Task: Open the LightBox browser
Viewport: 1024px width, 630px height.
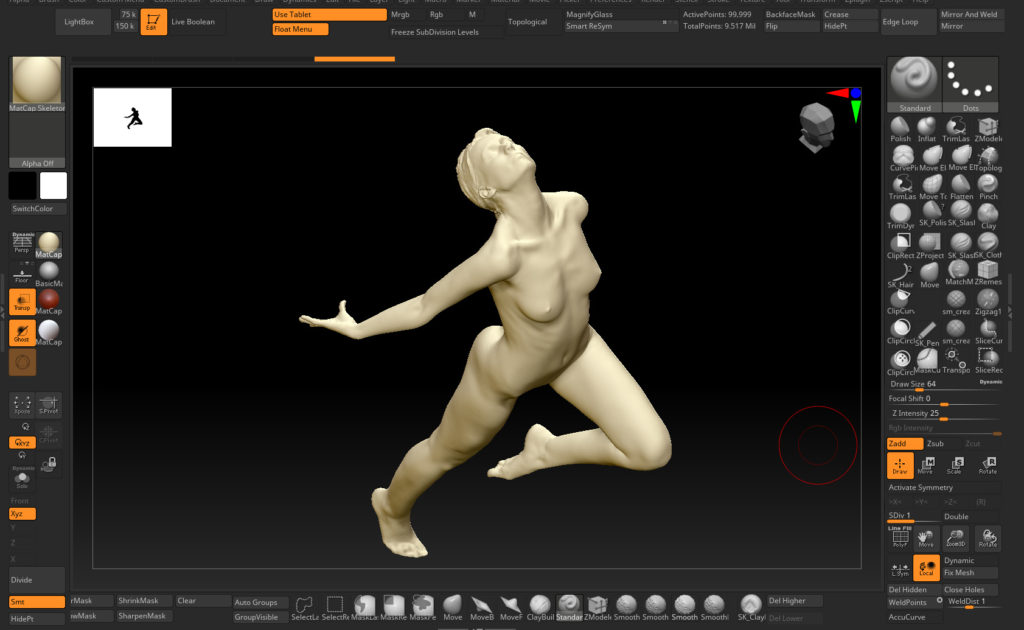Action: pos(82,21)
